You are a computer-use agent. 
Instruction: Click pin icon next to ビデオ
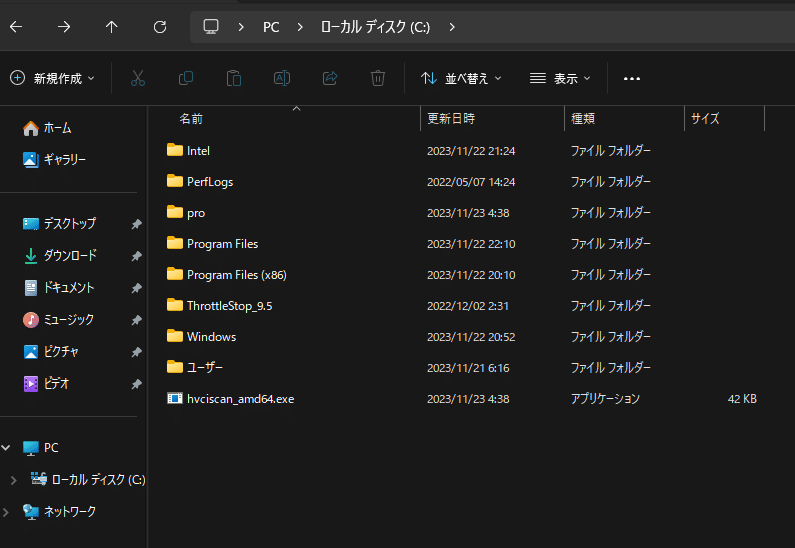pos(136,384)
